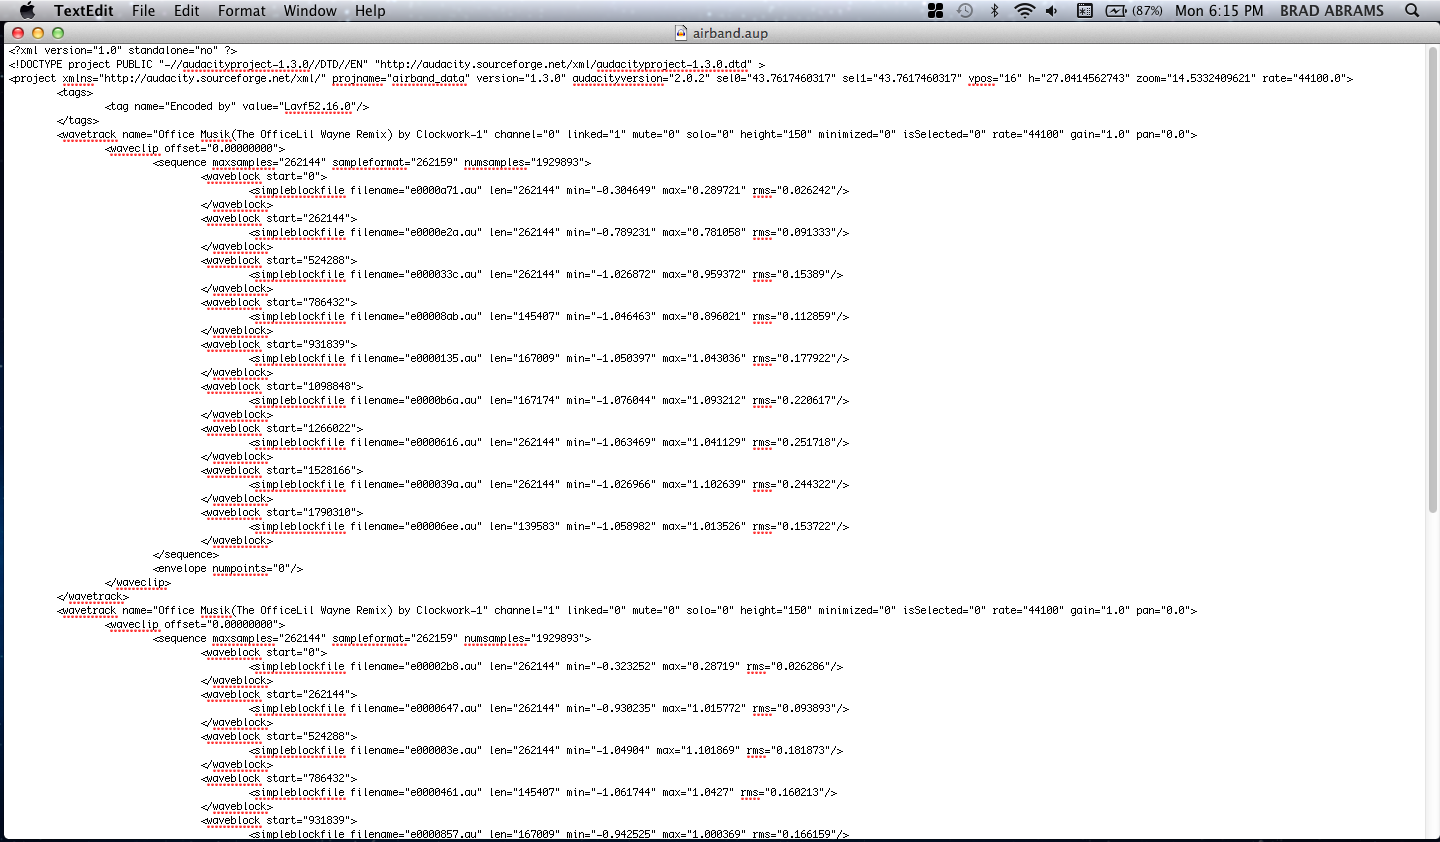
Task: Open the Format menu
Action: click(x=241, y=10)
